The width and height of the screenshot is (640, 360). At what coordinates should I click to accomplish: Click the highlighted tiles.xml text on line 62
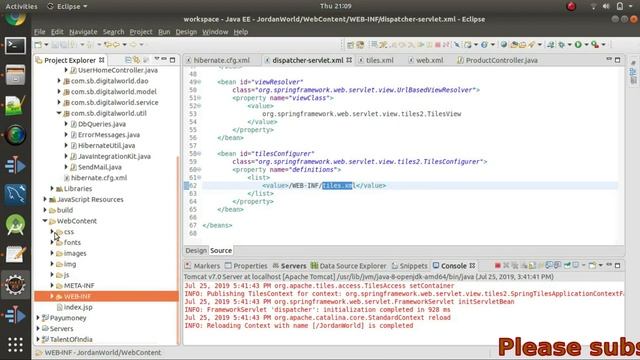pyautogui.click(x=337, y=186)
